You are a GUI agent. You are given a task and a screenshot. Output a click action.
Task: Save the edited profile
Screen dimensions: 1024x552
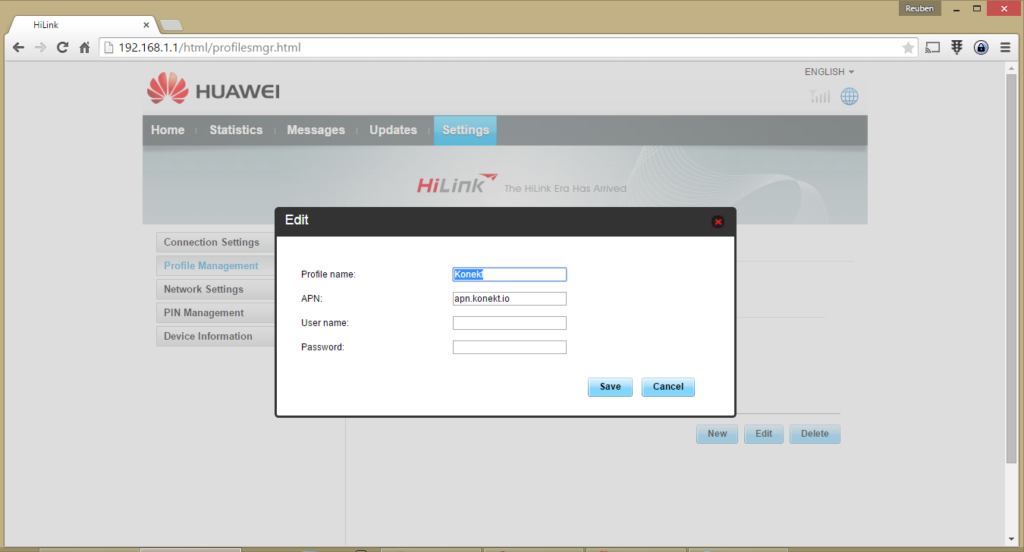610,387
